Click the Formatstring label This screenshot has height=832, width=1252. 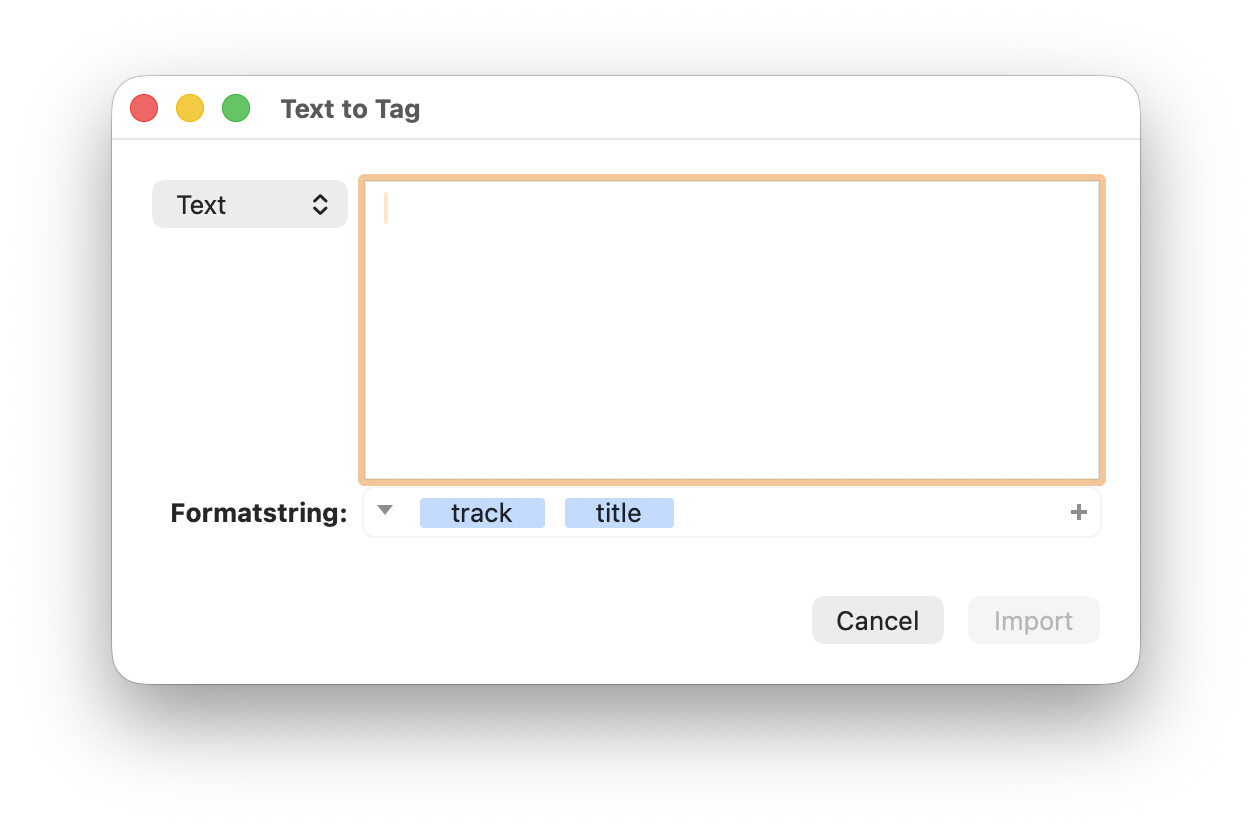point(259,513)
